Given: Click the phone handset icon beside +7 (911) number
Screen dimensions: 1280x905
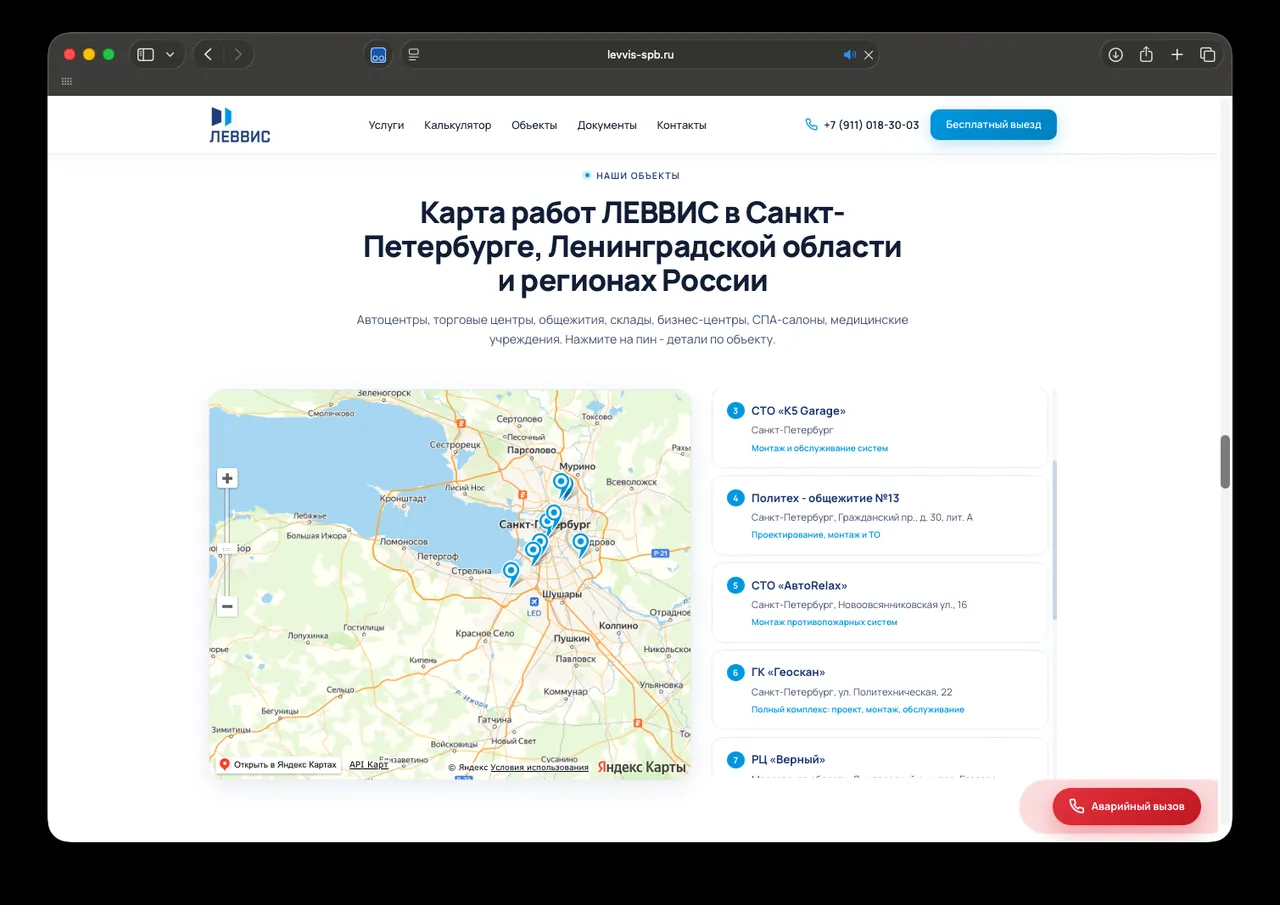Looking at the screenshot, I should [x=811, y=125].
